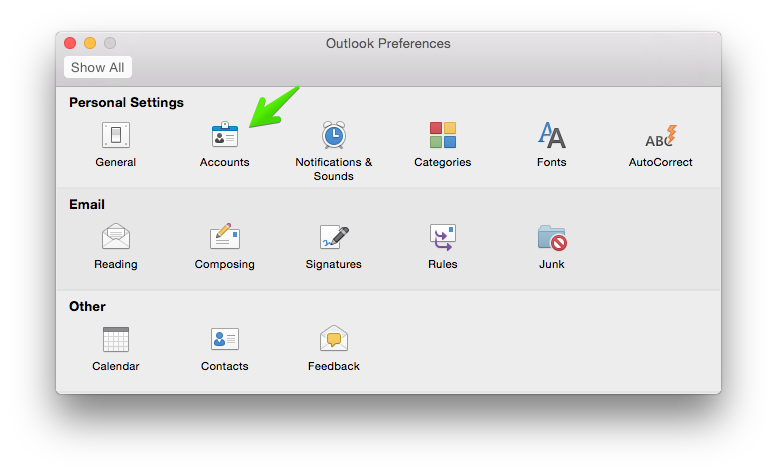Open the Reading envelope icon
Image resolution: width=777 pixels, height=474 pixels.
115,236
